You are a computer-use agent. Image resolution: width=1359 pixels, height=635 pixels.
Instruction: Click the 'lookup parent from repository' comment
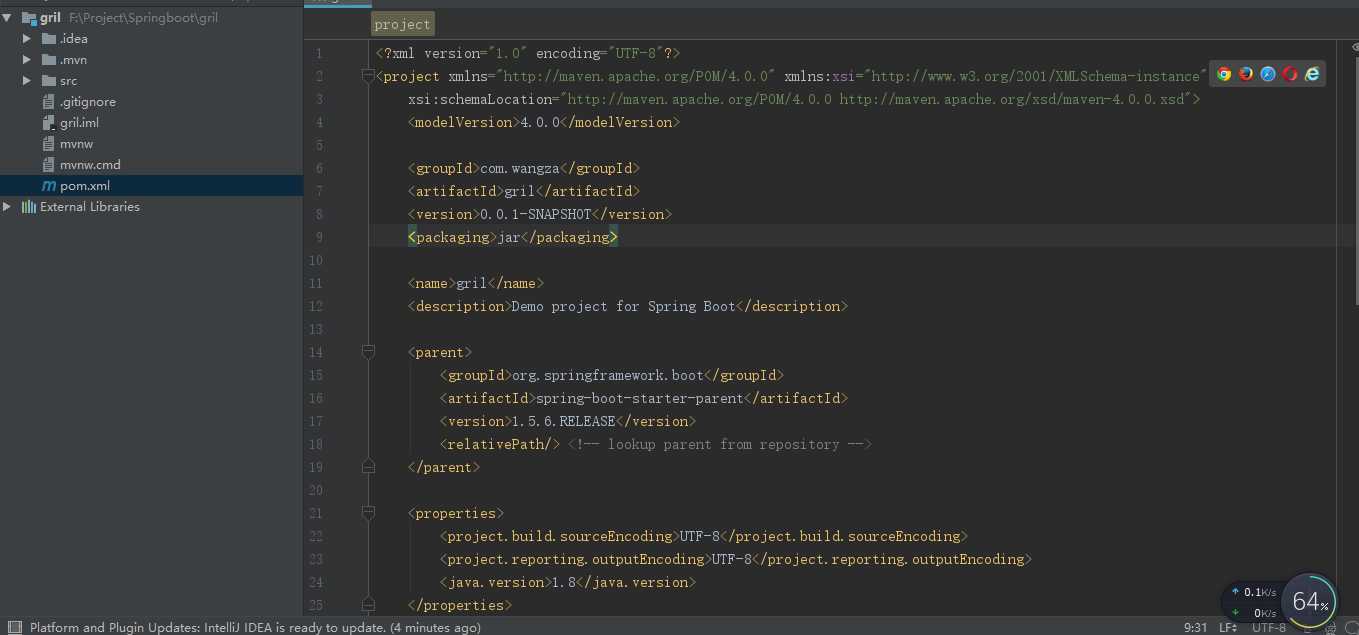719,444
